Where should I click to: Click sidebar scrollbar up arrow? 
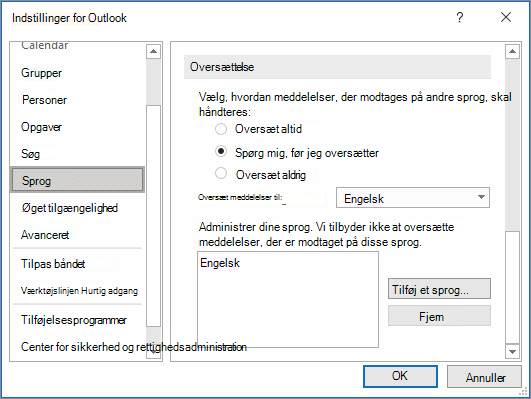point(153,51)
